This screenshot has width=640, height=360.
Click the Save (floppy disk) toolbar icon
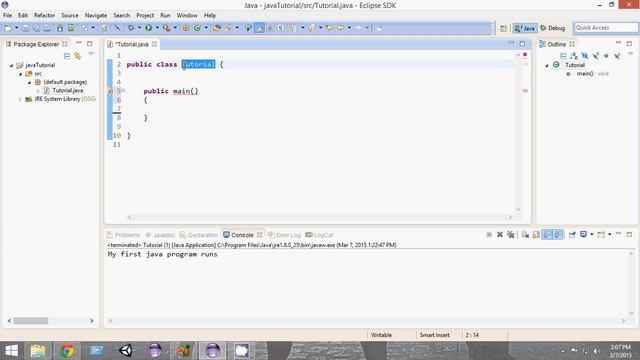pos(25,28)
